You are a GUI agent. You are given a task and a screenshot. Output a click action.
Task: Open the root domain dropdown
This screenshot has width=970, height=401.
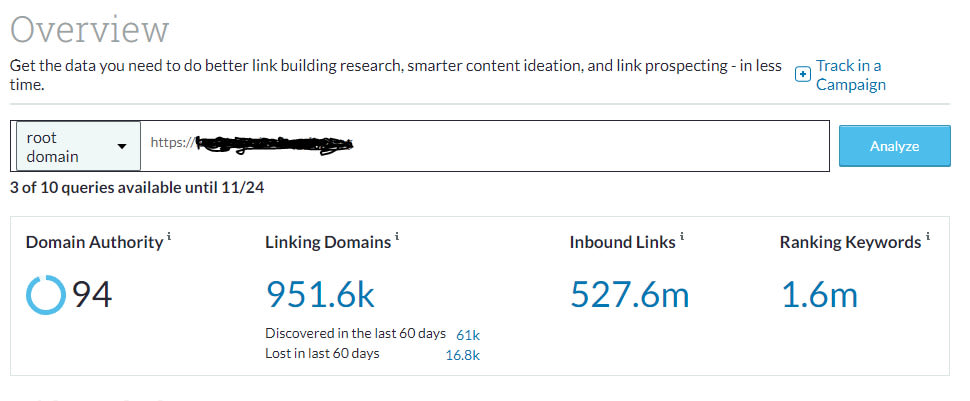pos(78,146)
